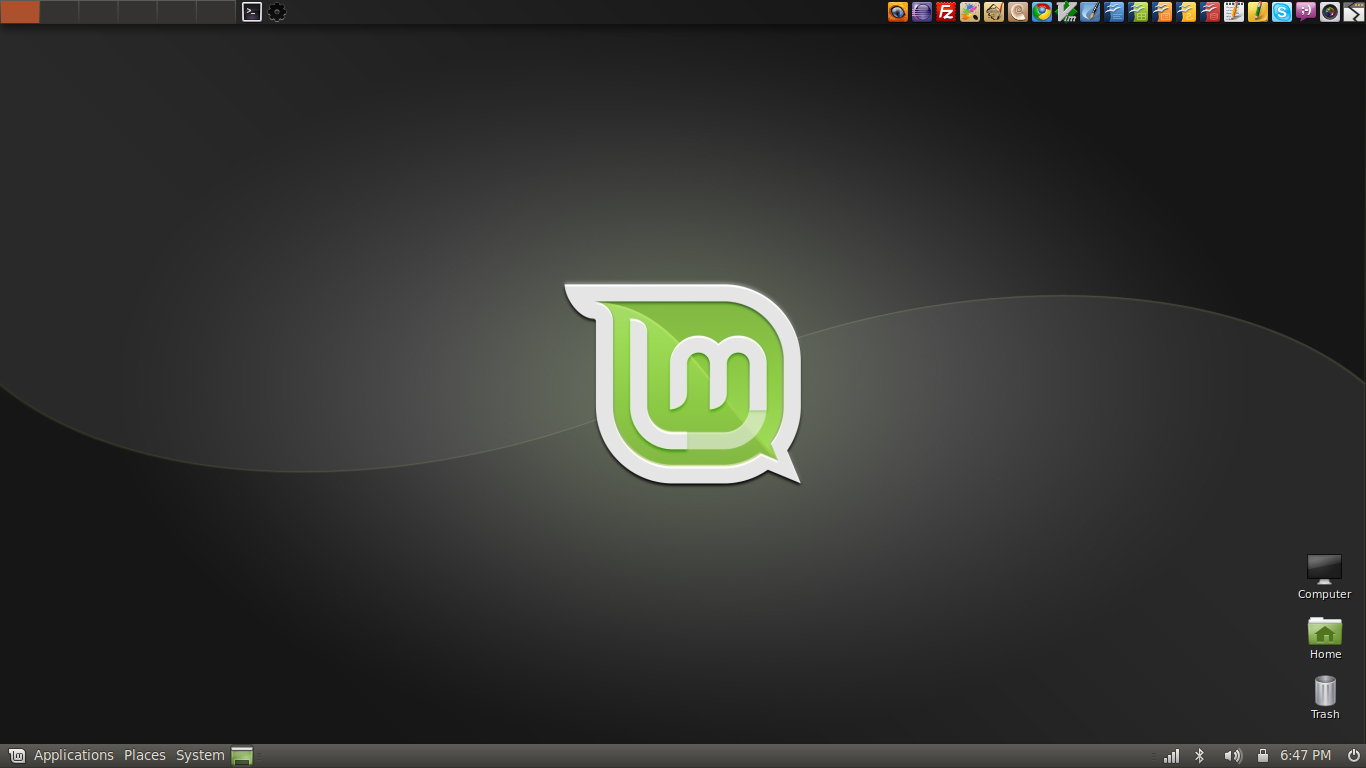Launch the blue paintbrush application icon
Image resolution: width=1366 pixels, height=768 pixels.
1090,12
